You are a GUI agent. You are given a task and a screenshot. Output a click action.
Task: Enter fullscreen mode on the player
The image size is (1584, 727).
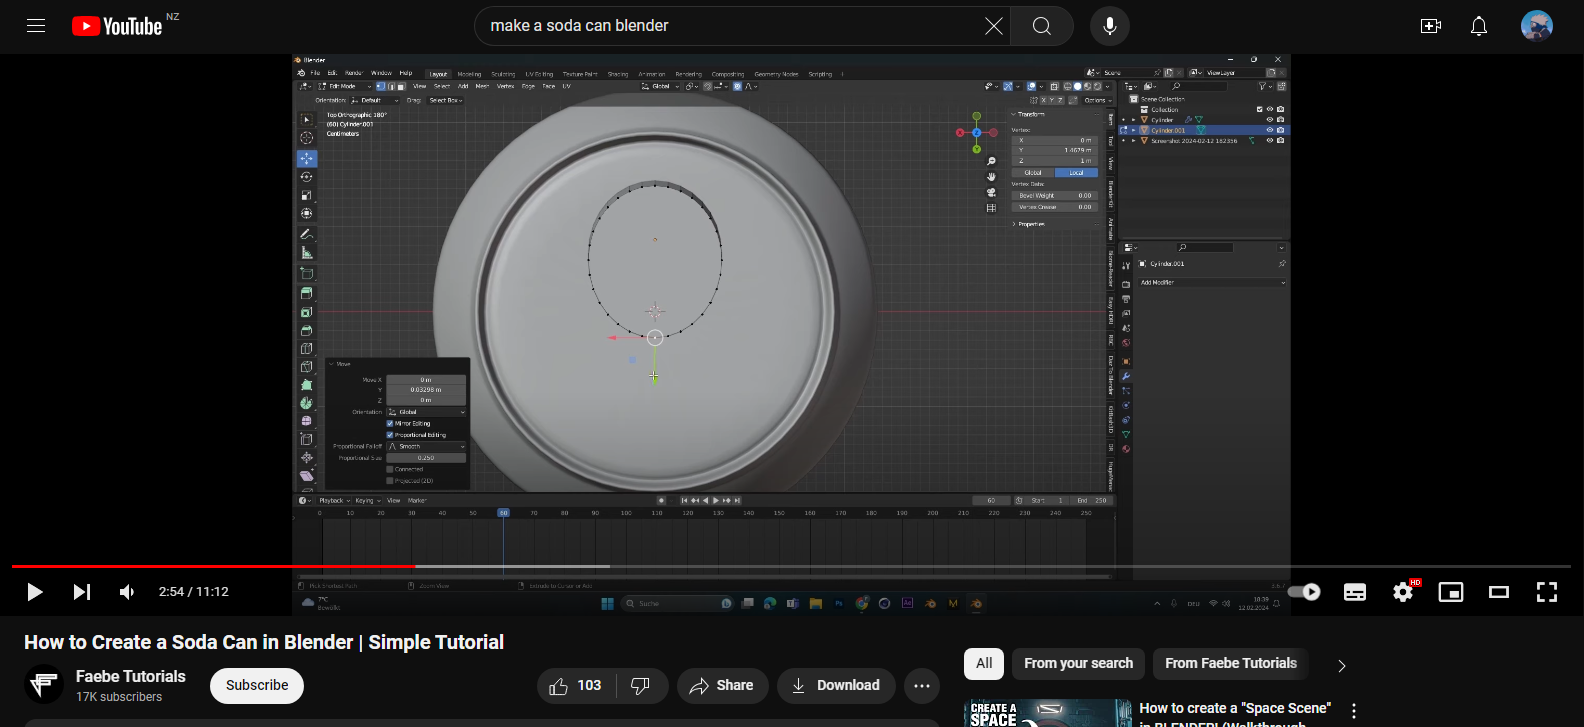tap(1547, 592)
